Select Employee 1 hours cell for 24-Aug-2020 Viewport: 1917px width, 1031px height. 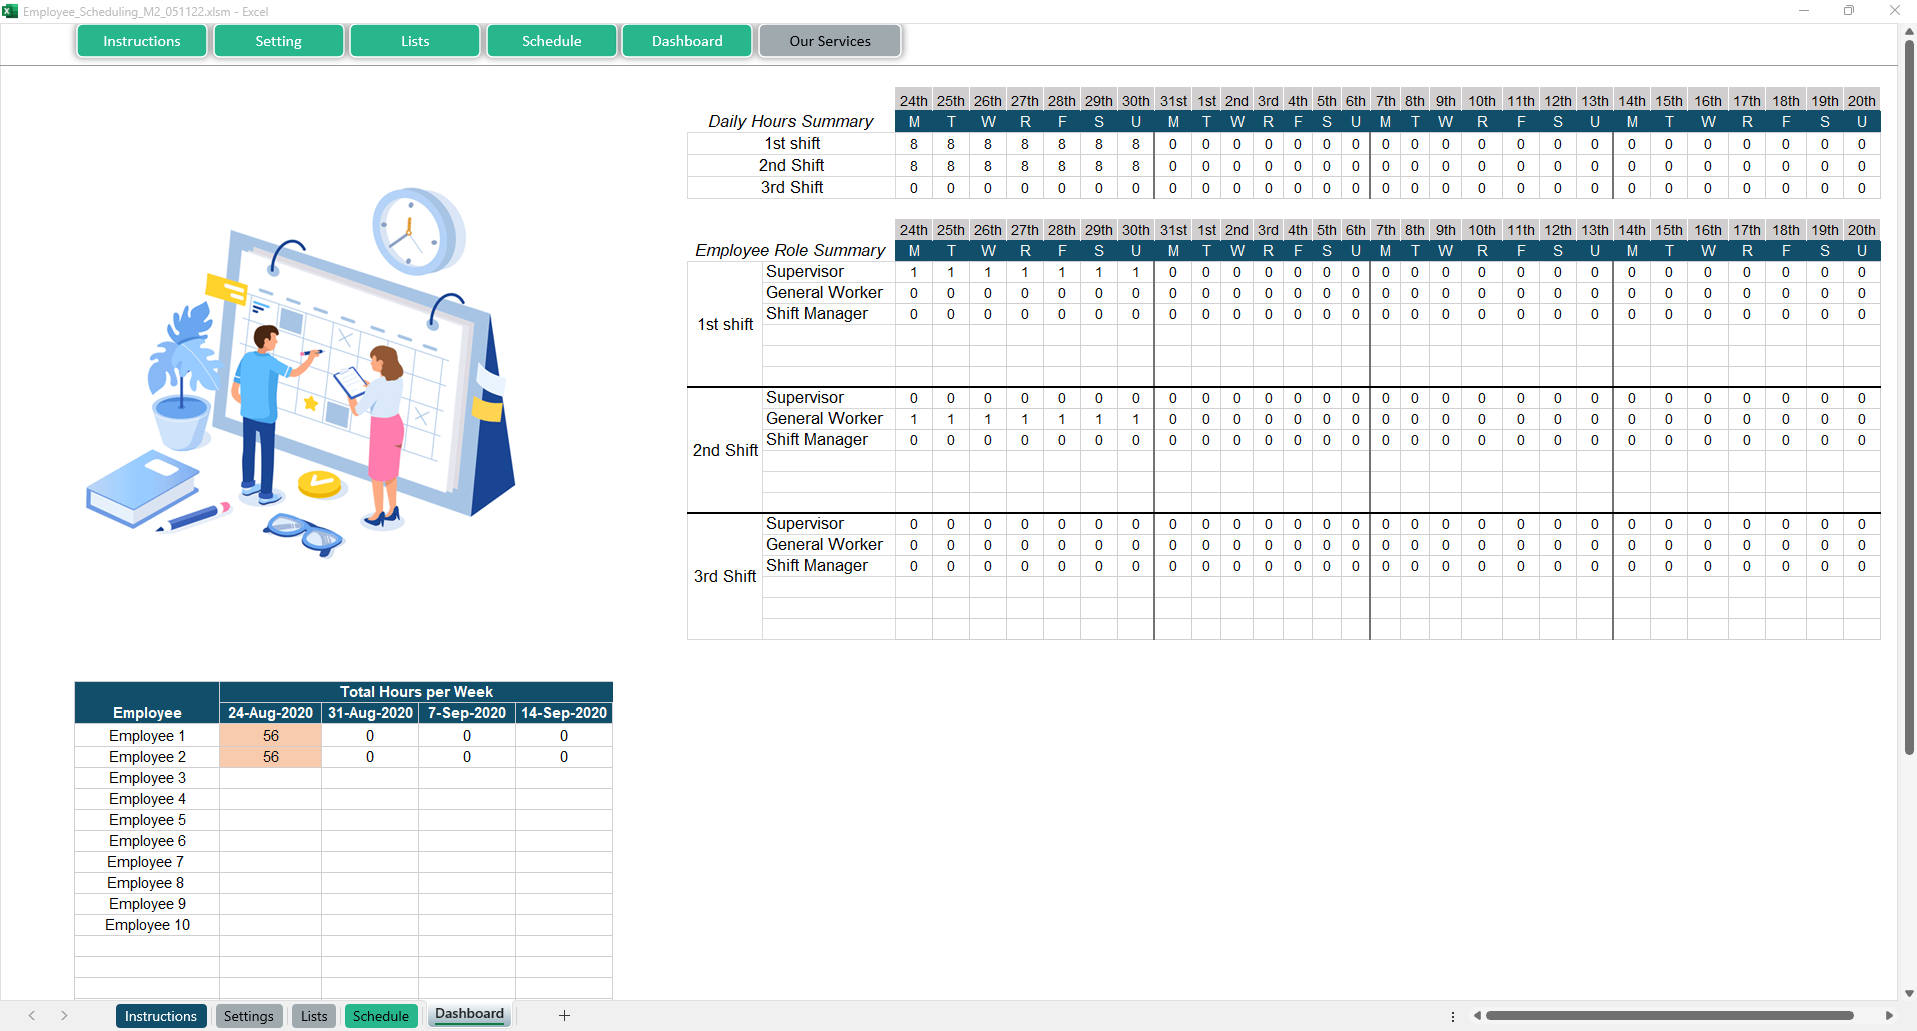click(x=270, y=736)
